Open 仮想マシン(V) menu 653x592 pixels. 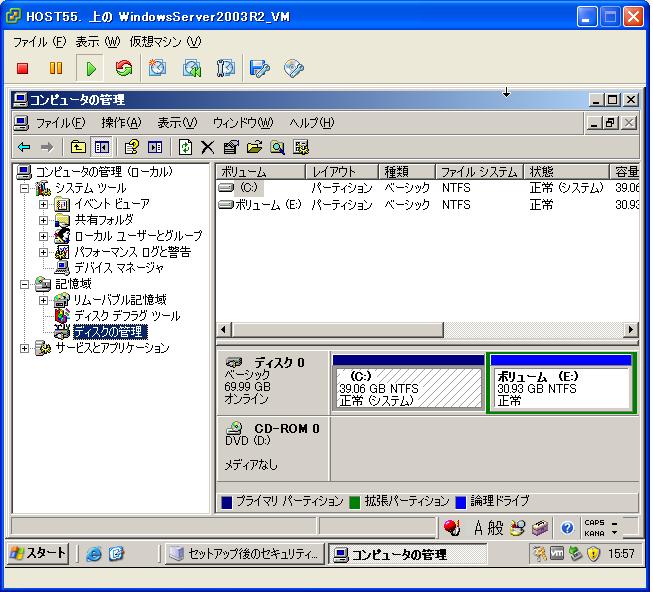point(165,42)
